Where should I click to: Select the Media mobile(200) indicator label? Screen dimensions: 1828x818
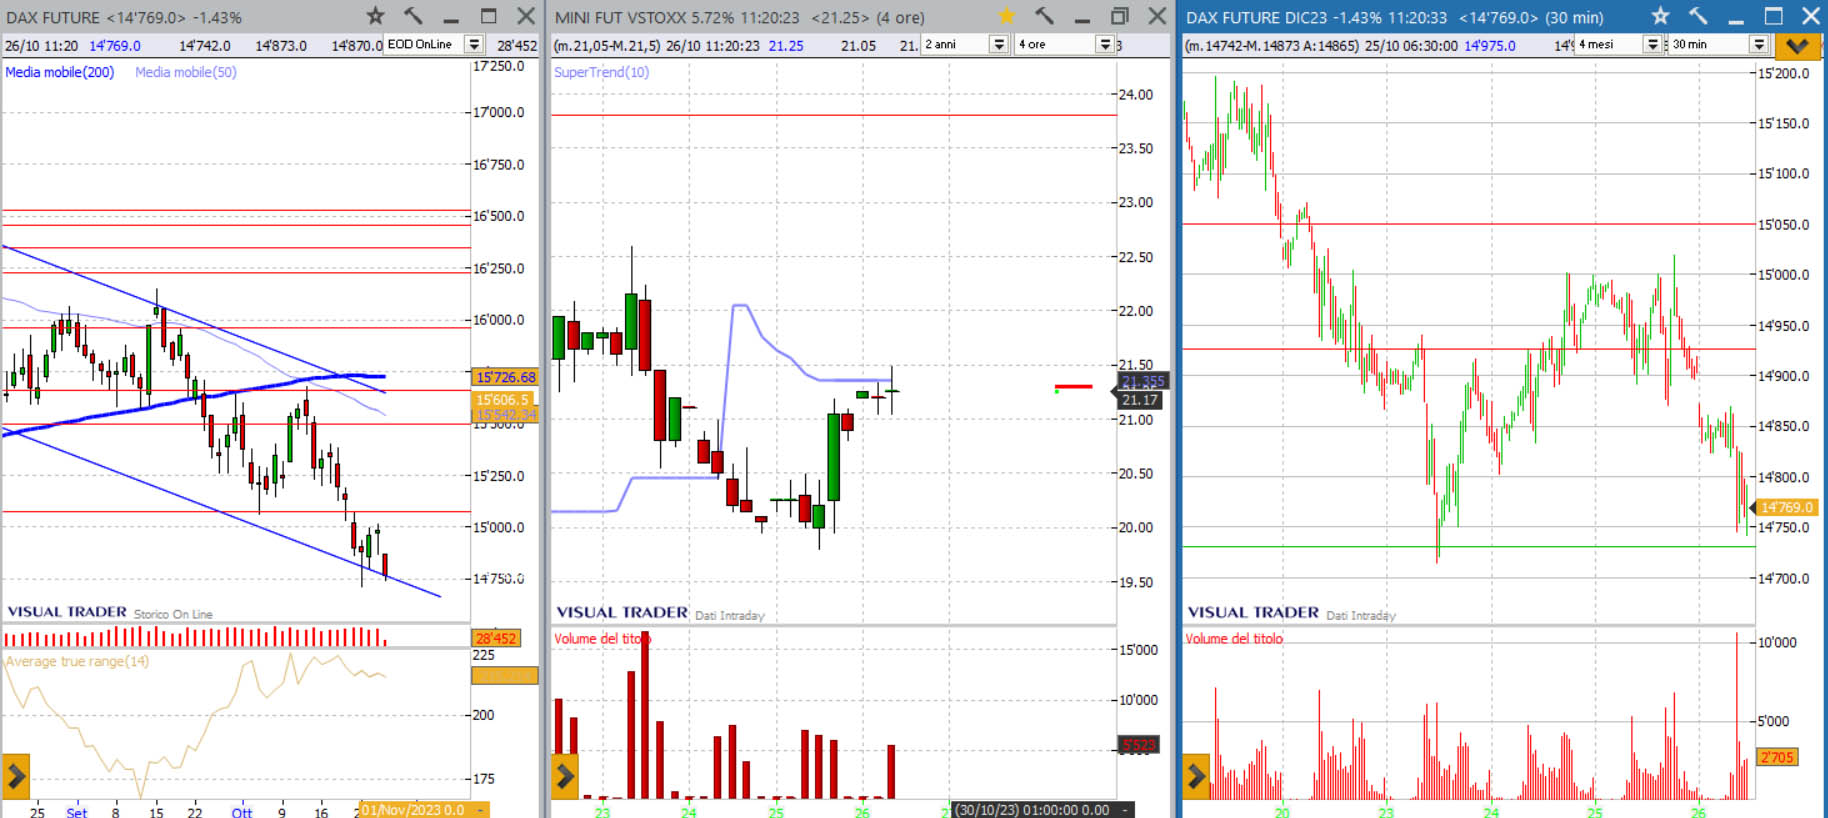tap(60, 72)
